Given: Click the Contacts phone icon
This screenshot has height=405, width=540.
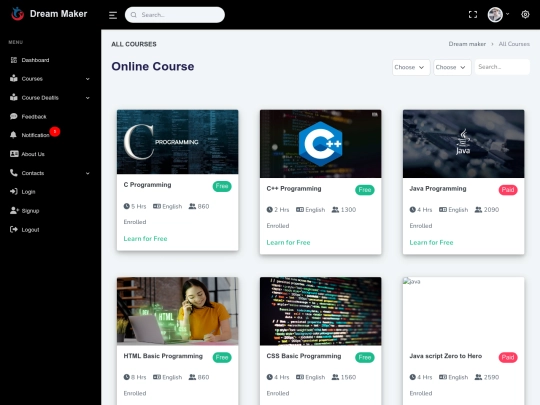Looking at the screenshot, I should click(x=14, y=173).
